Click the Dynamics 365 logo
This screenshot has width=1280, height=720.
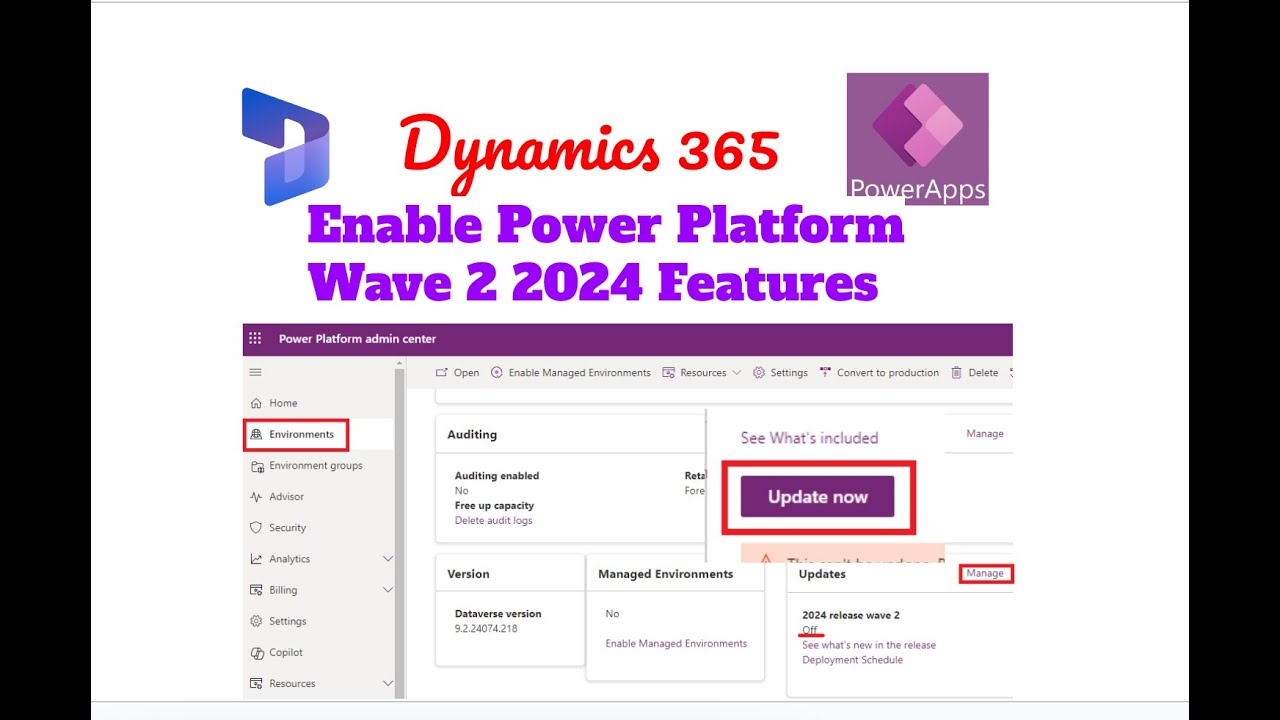(x=286, y=146)
